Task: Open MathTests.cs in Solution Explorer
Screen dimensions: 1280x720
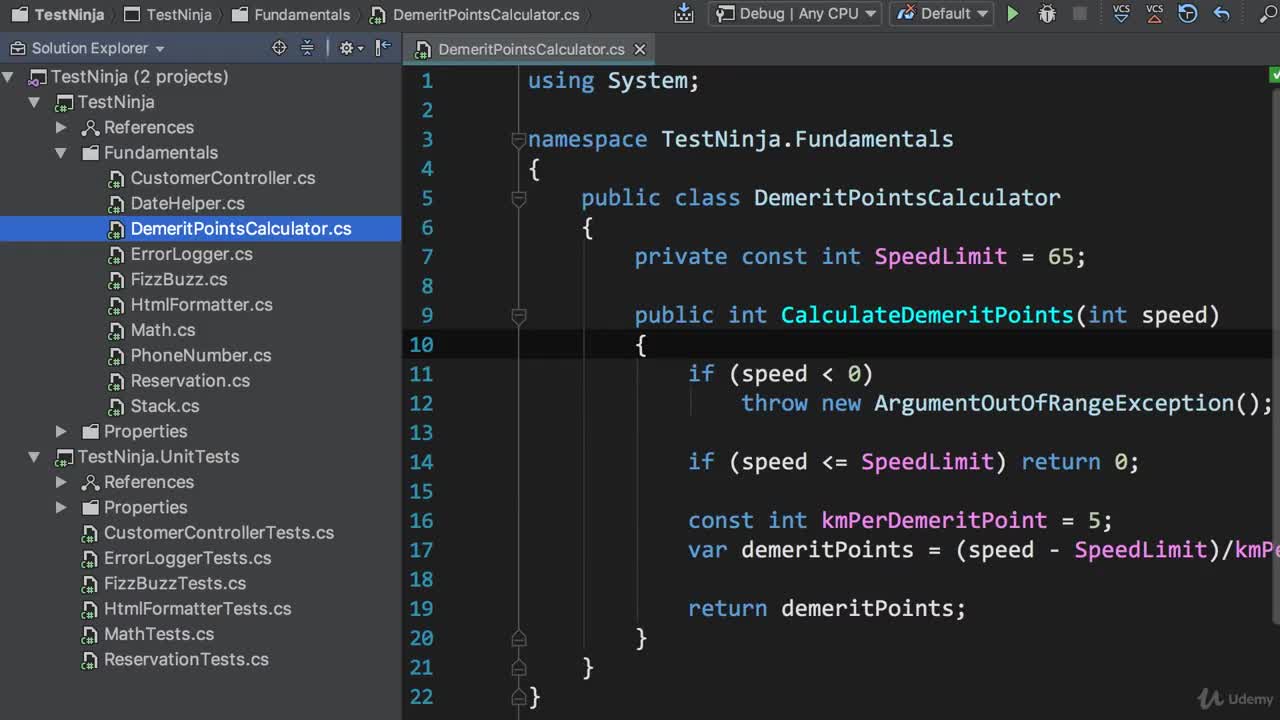Action: (x=159, y=634)
